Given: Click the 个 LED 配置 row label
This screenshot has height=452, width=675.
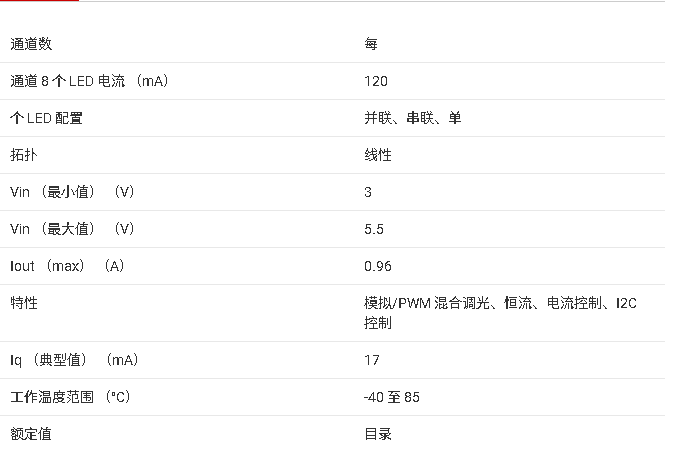Looking at the screenshot, I should [46, 118].
